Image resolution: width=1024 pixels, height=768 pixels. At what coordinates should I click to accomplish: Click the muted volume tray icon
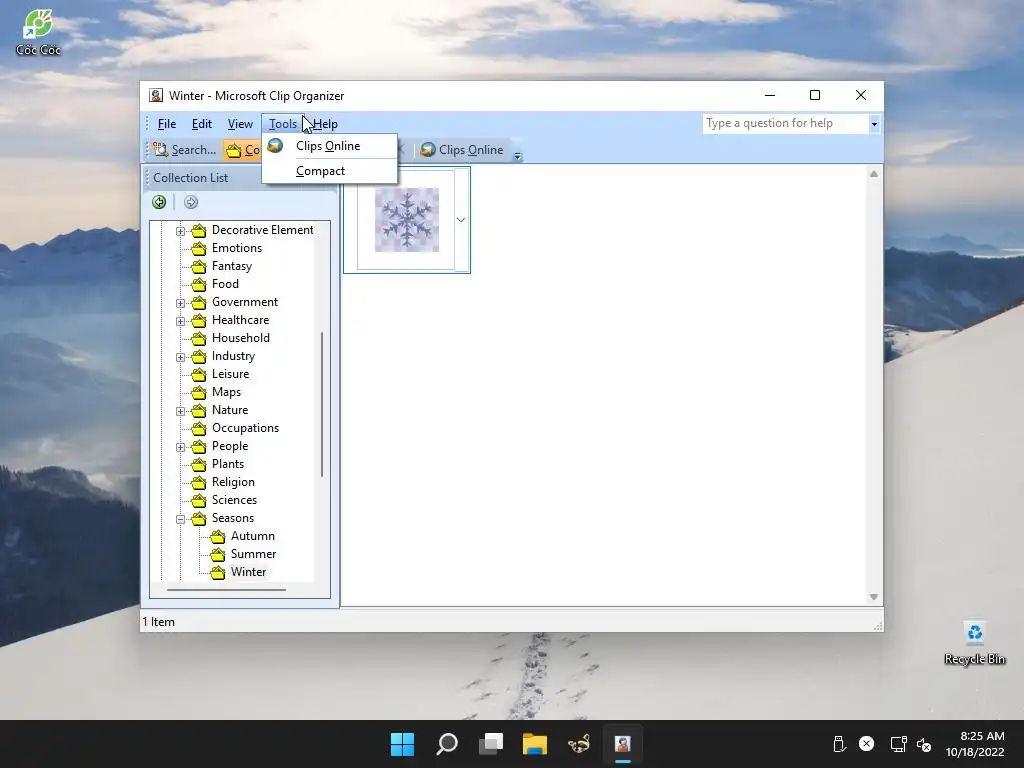click(923, 744)
